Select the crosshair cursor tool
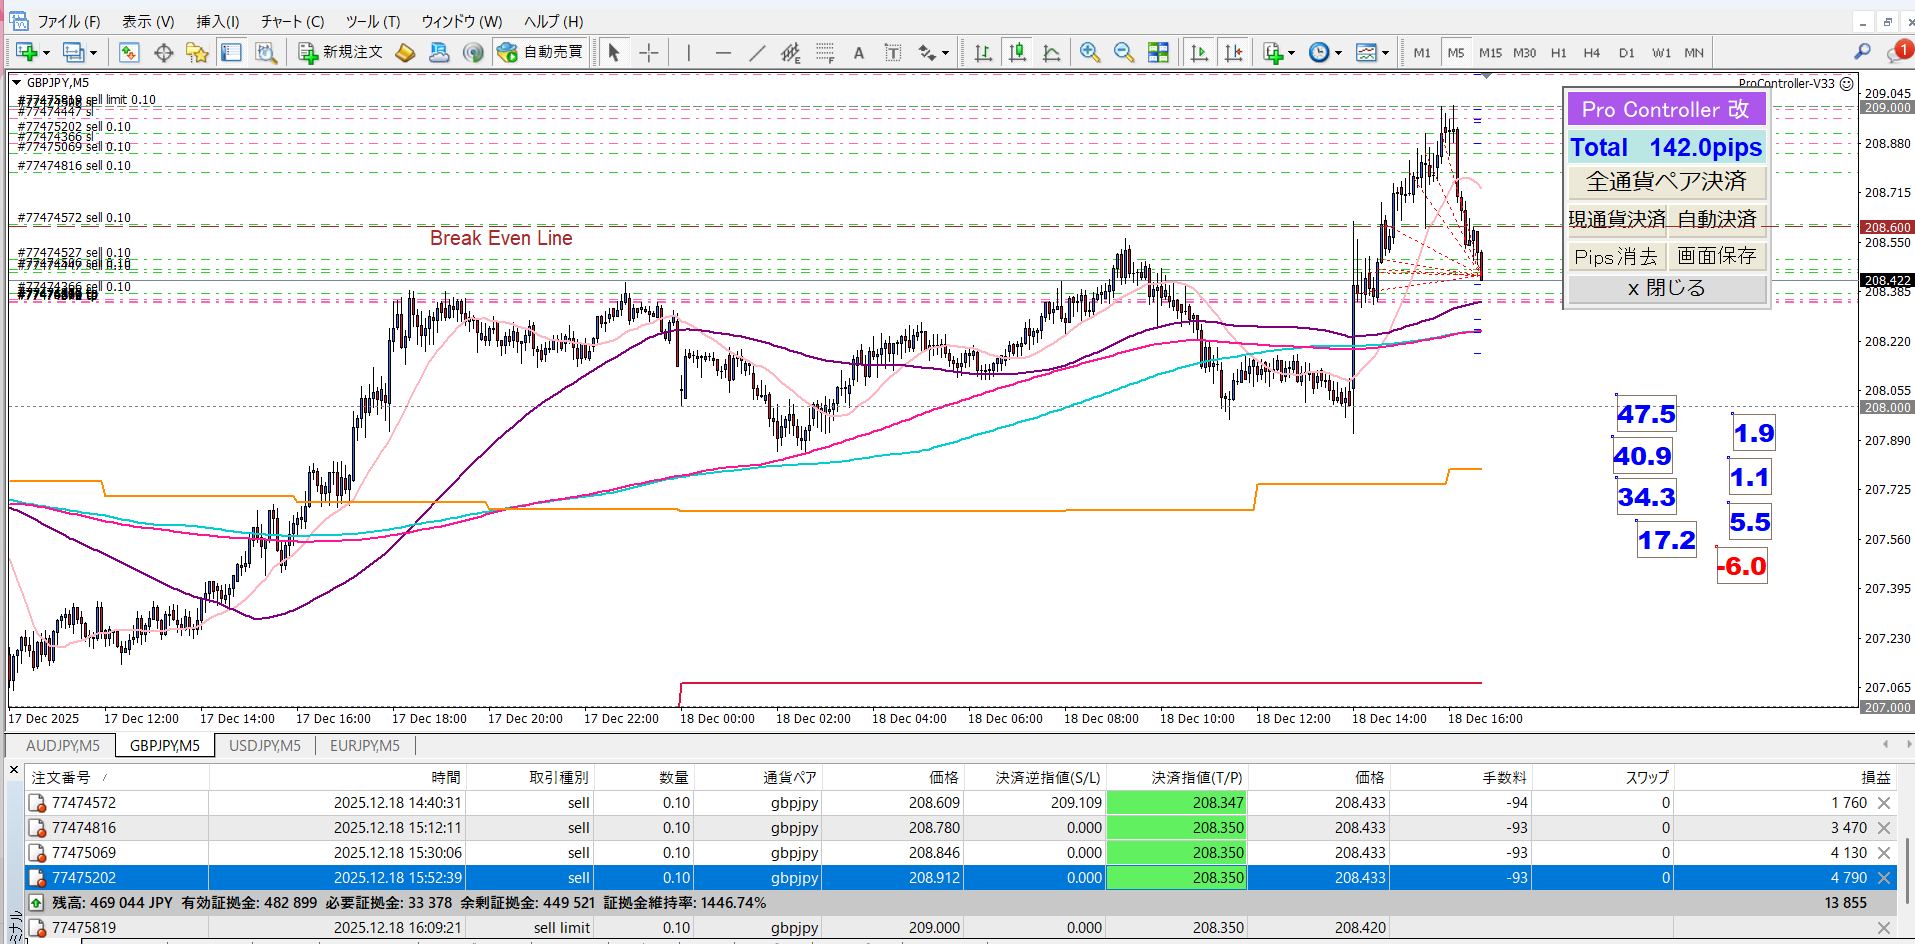 coord(649,53)
